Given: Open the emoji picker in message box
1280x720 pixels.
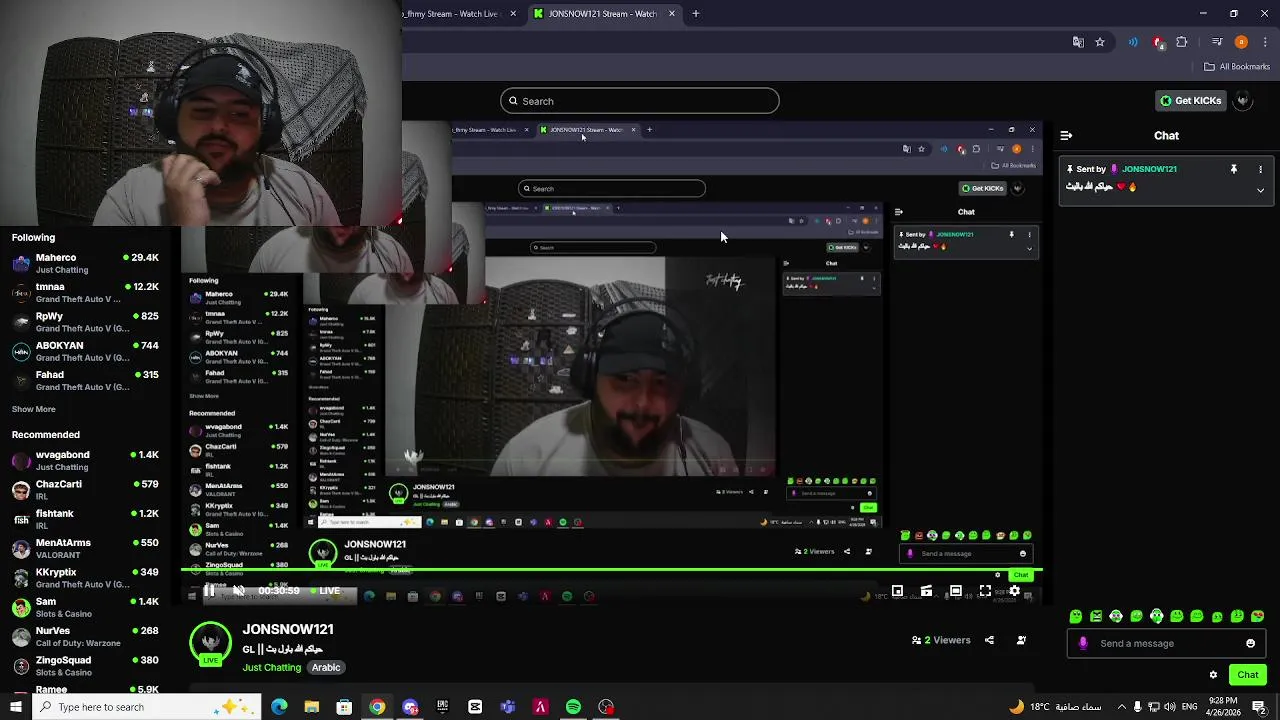Looking at the screenshot, I should click(x=1250, y=643).
